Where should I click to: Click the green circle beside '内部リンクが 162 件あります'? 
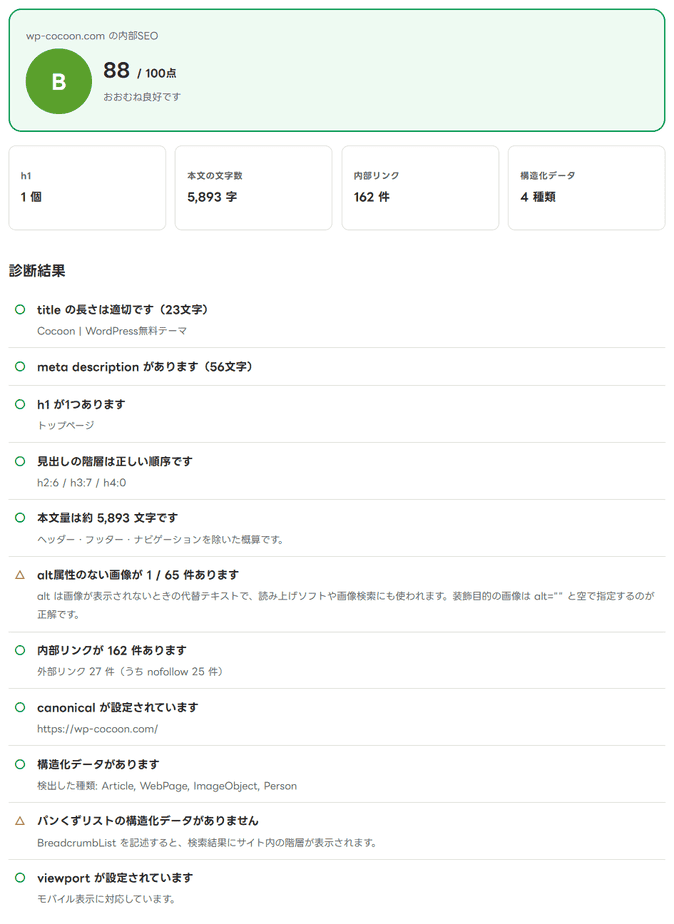(20, 650)
